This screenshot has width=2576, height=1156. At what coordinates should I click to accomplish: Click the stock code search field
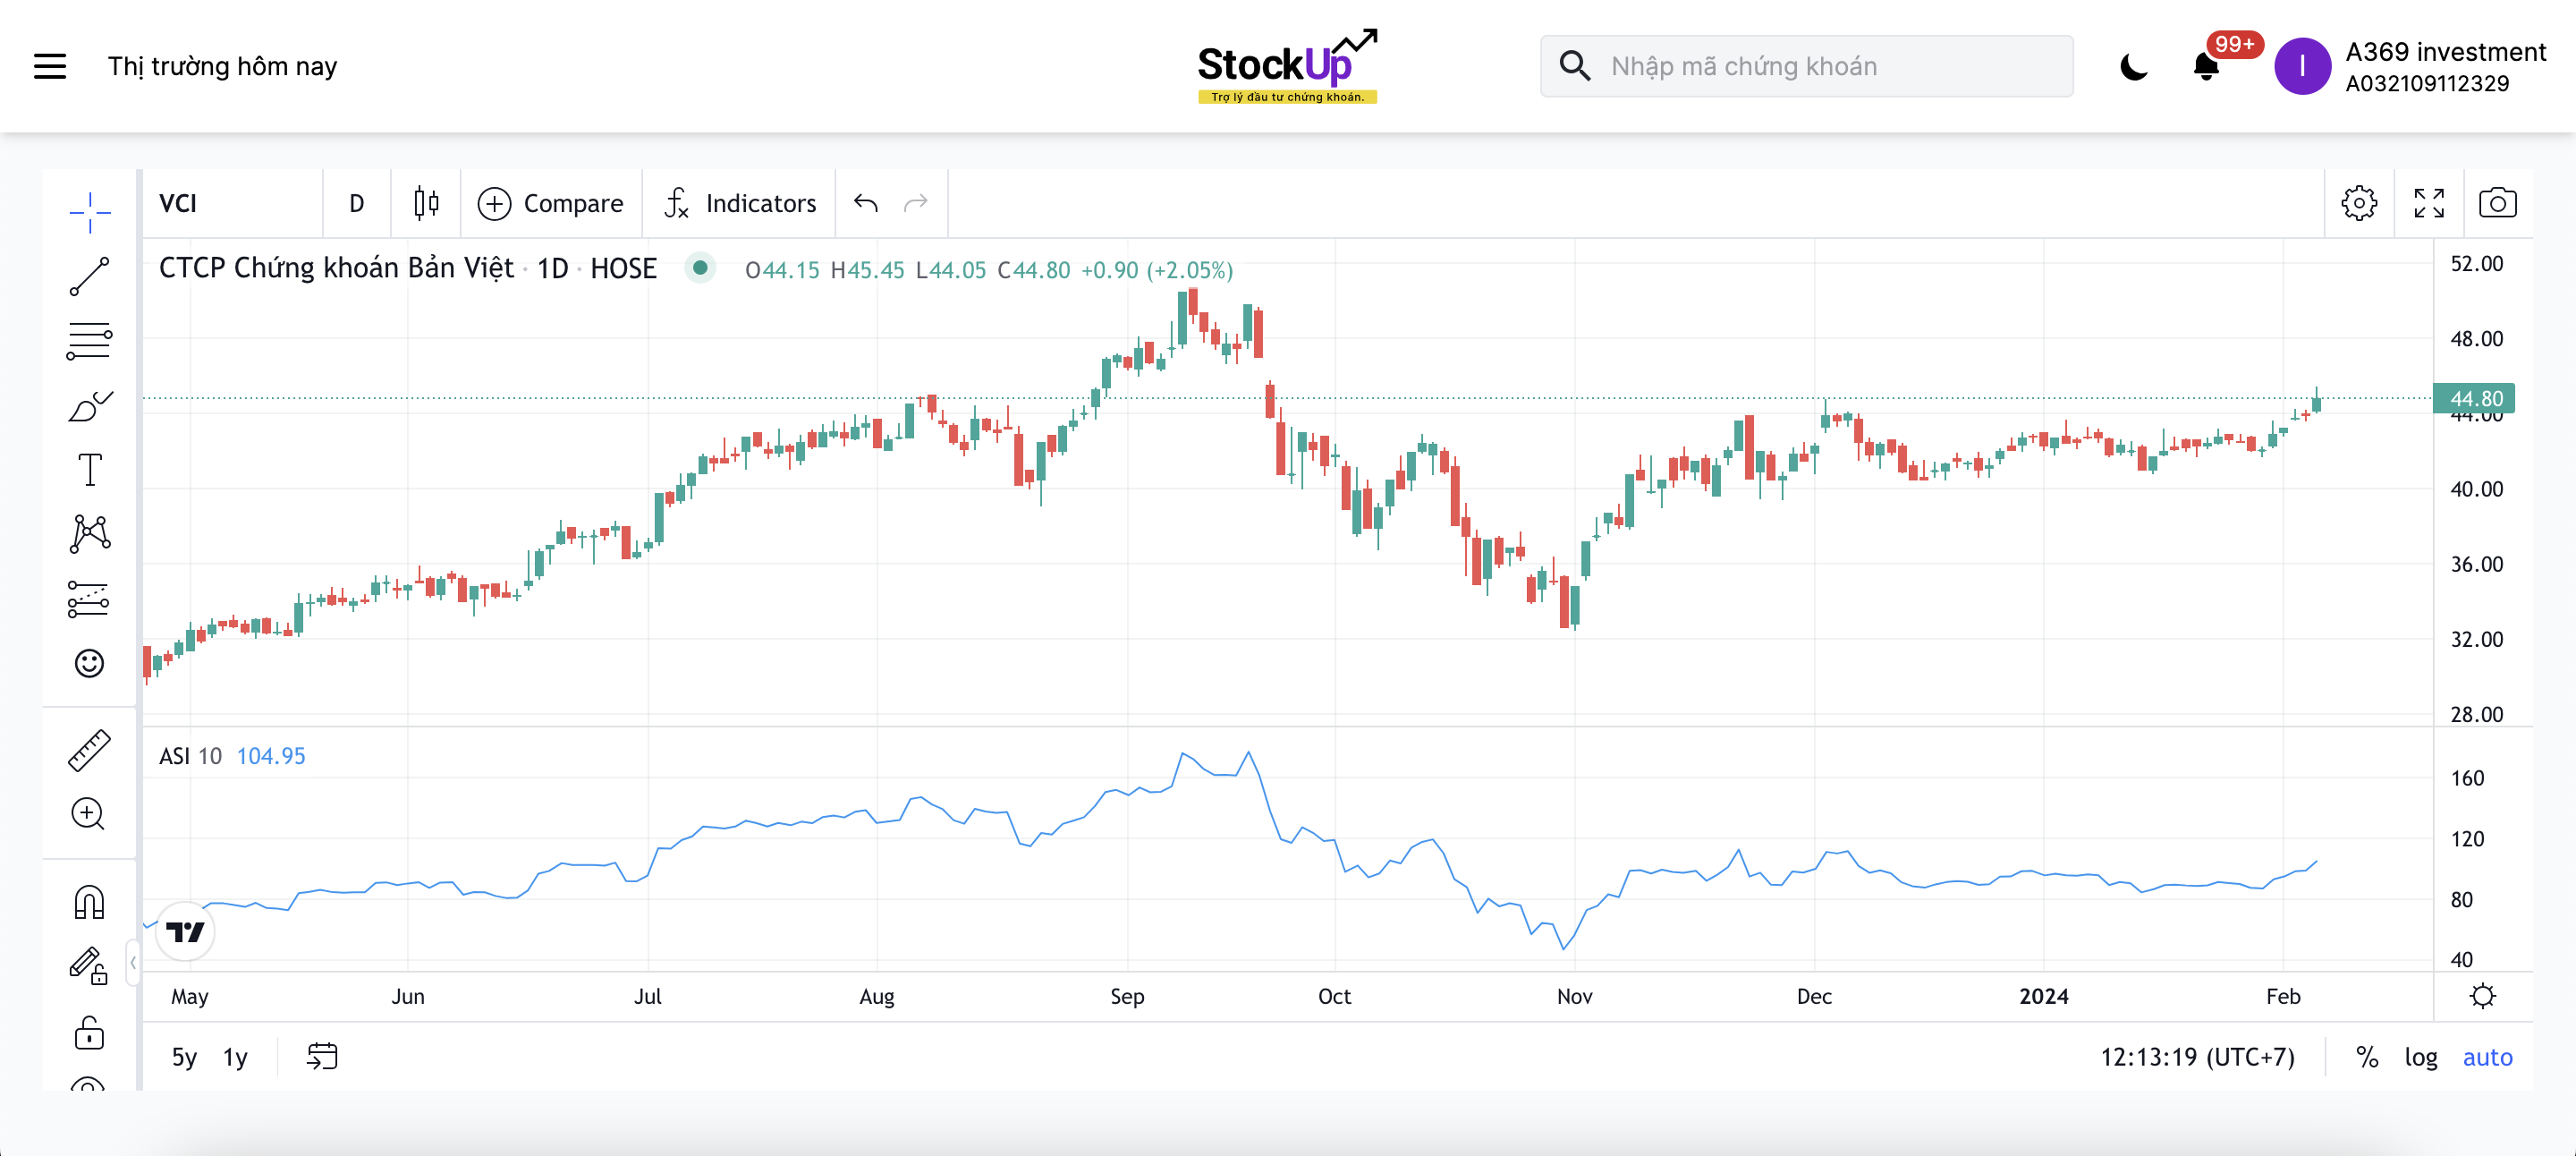click(x=1806, y=66)
